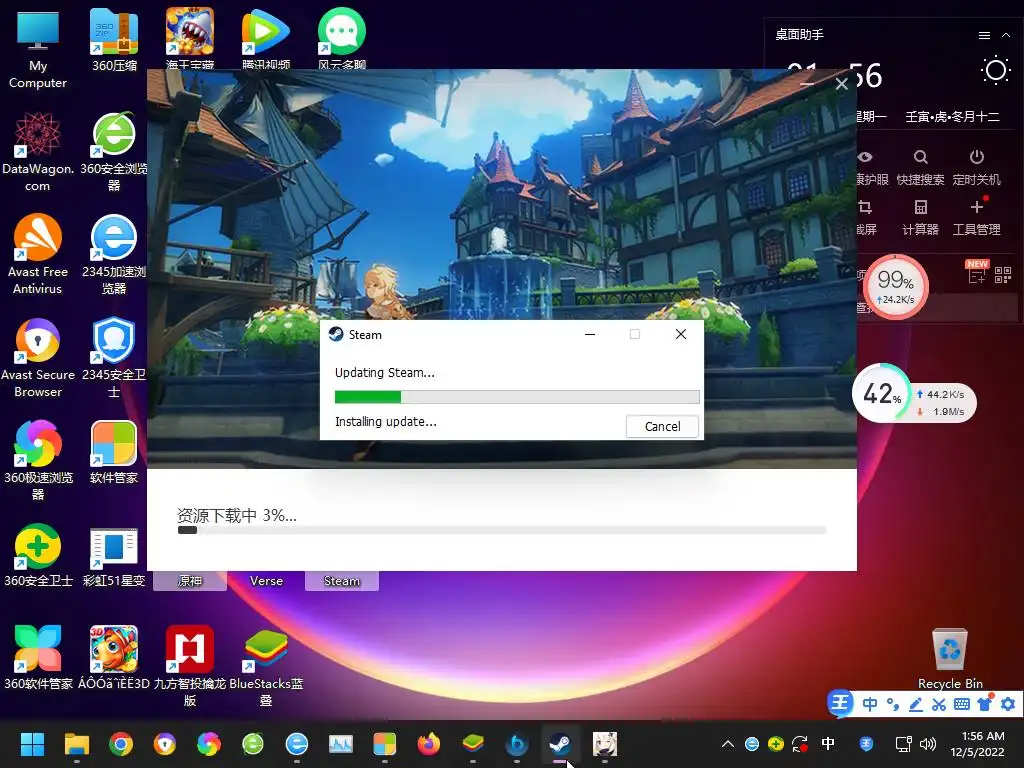
Task: Open 快捷搜索 in desktop assistant
Action: click(x=920, y=167)
